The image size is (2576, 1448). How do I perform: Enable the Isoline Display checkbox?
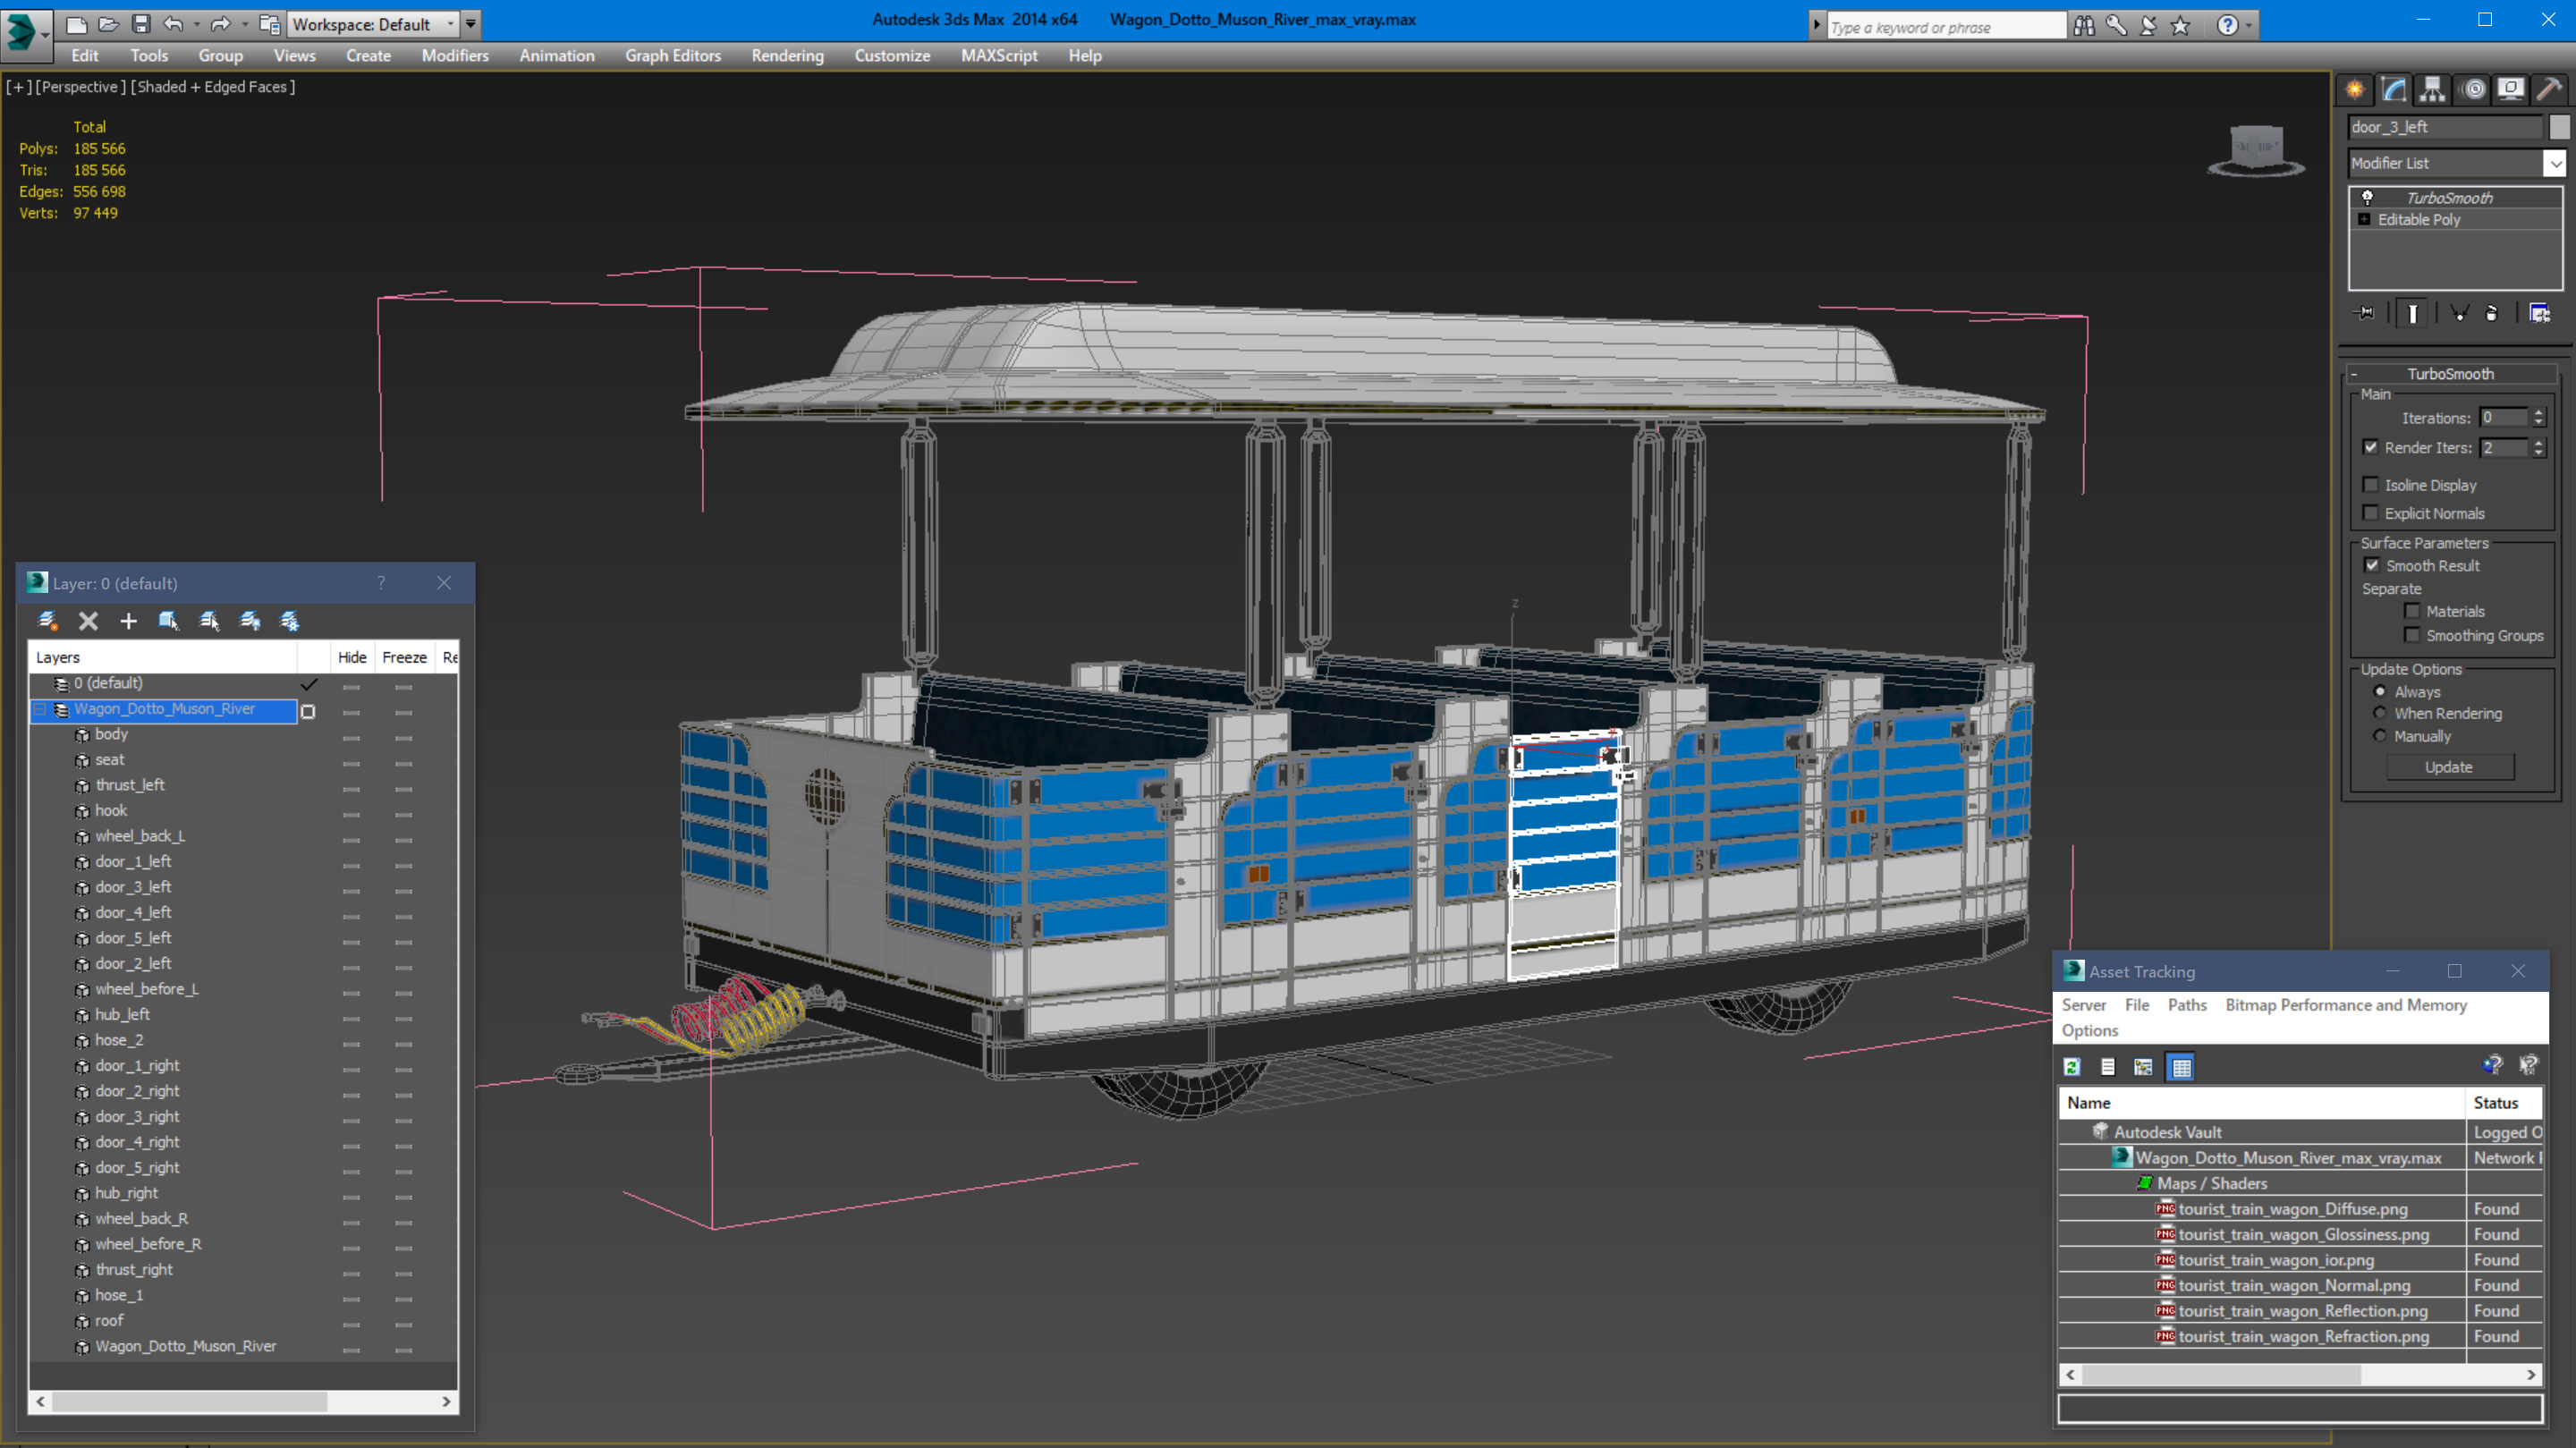pyautogui.click(x=2370, y=485)
